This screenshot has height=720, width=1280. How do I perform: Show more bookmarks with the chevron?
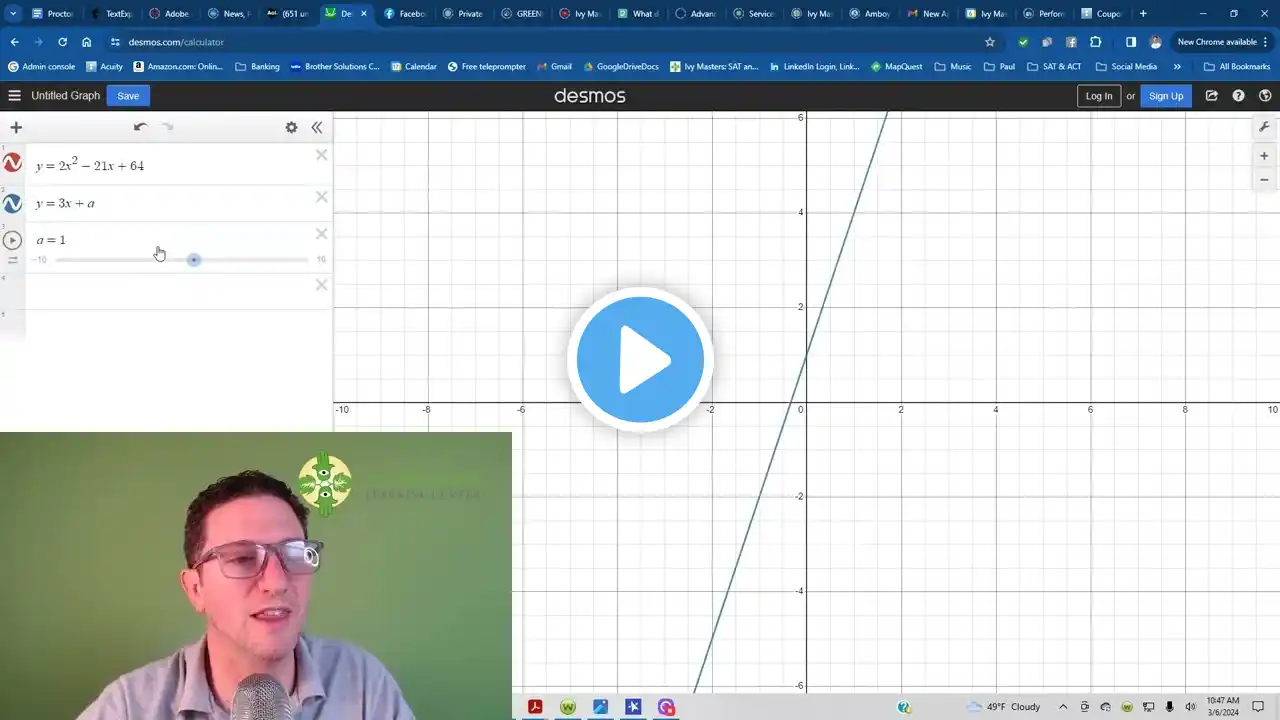tap(1177, 67)
